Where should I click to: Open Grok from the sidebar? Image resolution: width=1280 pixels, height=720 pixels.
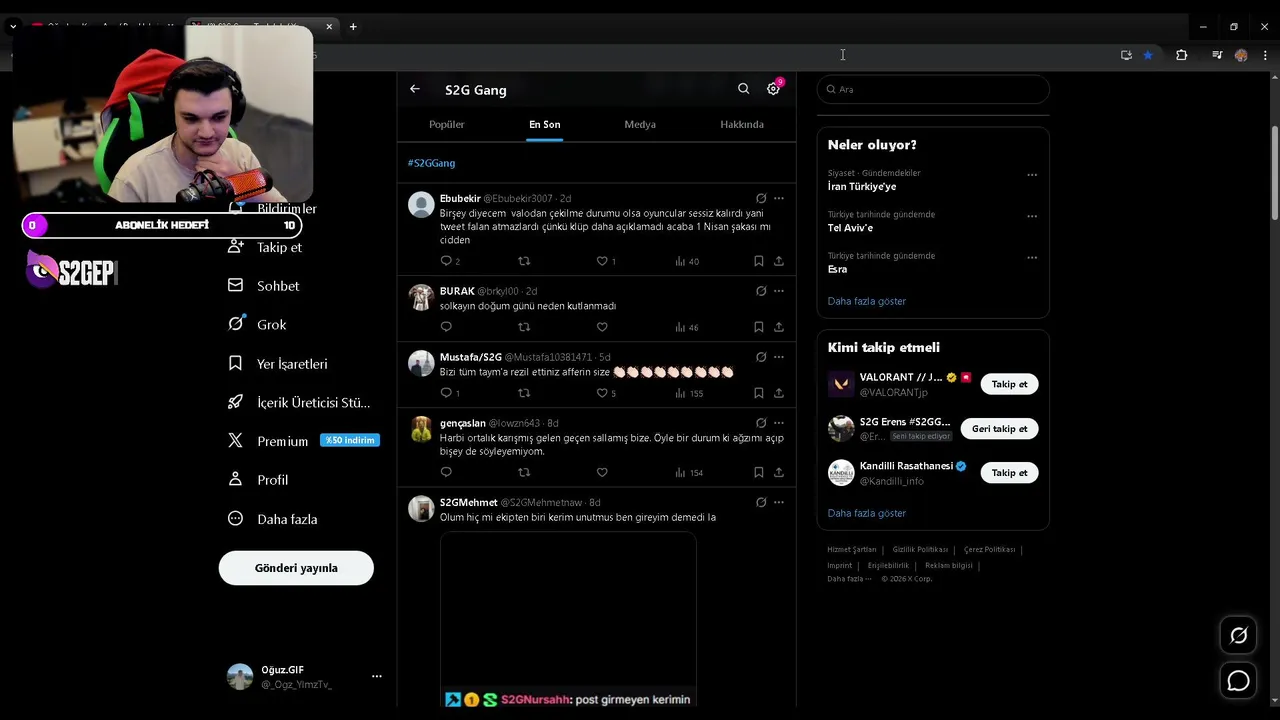click(257, 324)
